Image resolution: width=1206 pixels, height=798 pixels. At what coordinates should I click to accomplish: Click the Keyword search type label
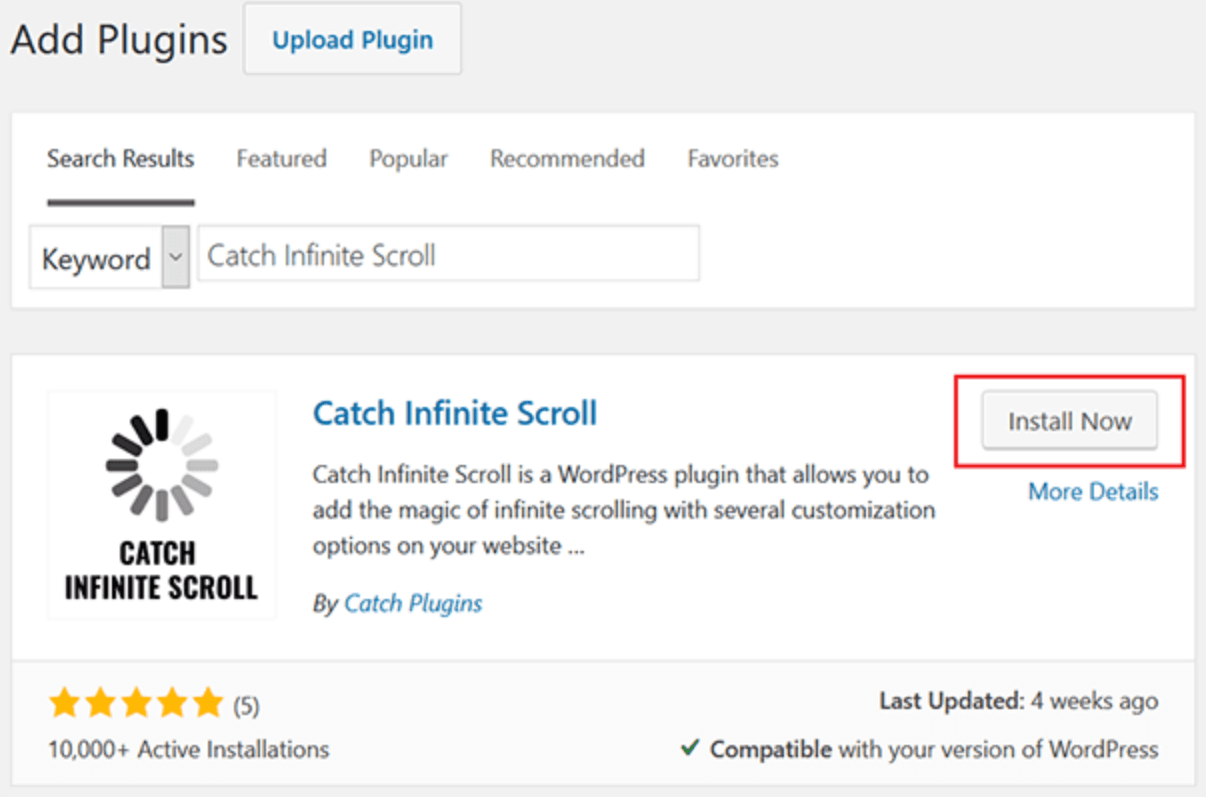[96, 259]
